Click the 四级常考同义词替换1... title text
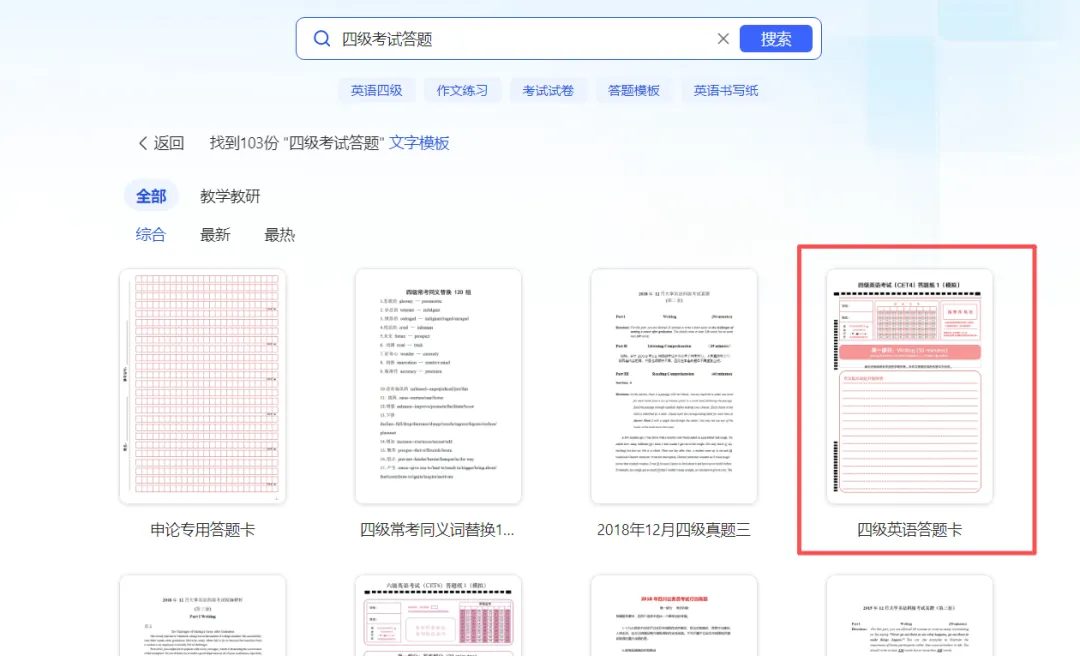The width and height of the screenshot is (1080, 656). click(437, 529)
